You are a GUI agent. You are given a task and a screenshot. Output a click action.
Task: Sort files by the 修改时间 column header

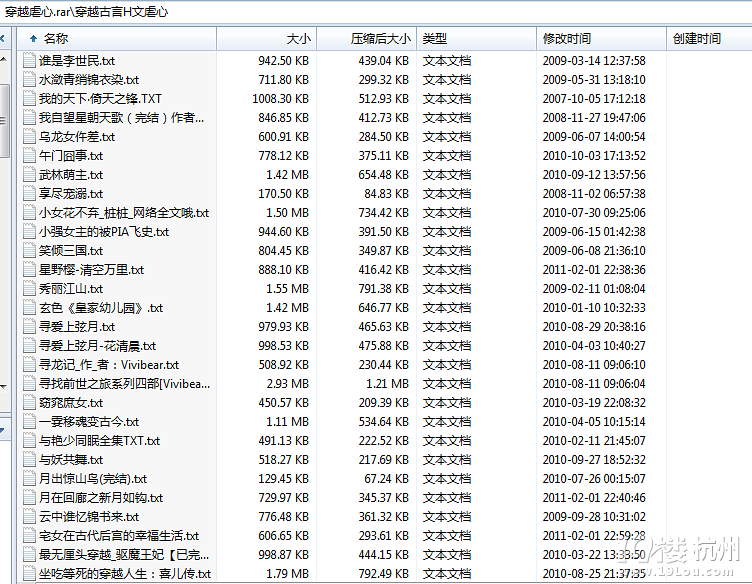coord(601,38)
